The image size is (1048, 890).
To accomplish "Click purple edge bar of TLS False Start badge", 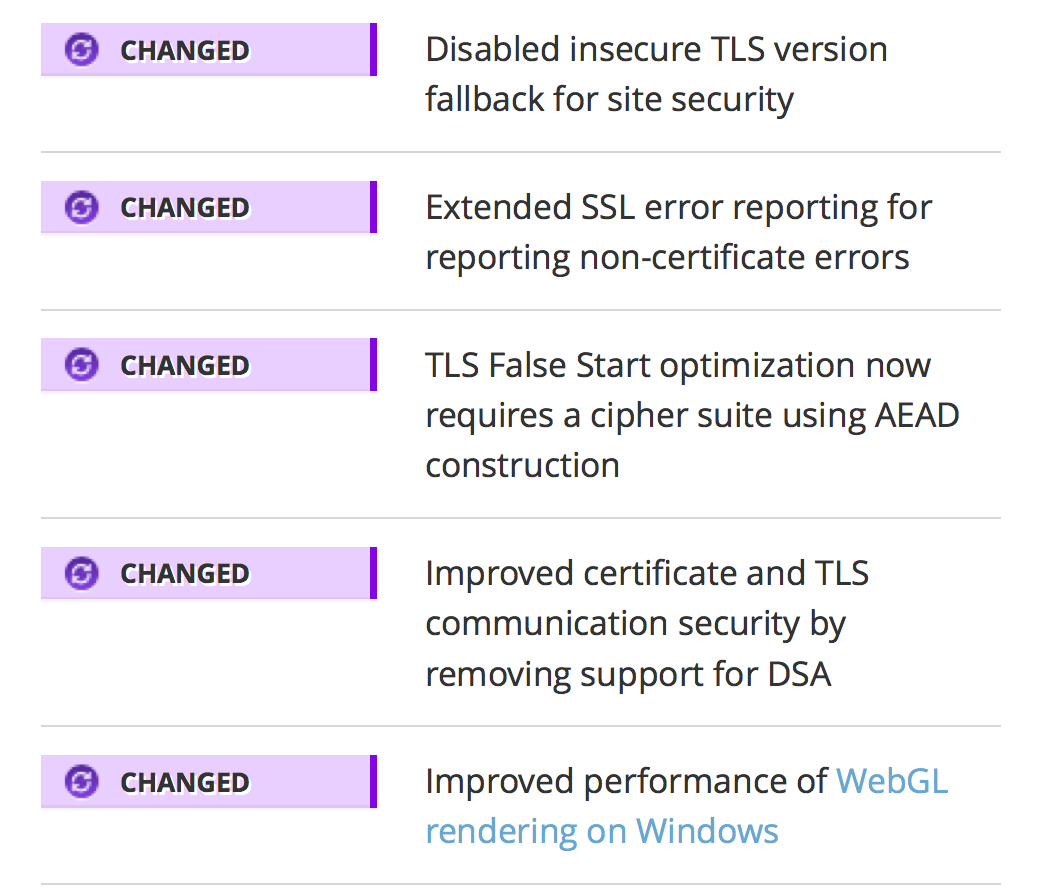I will point(373,366).
